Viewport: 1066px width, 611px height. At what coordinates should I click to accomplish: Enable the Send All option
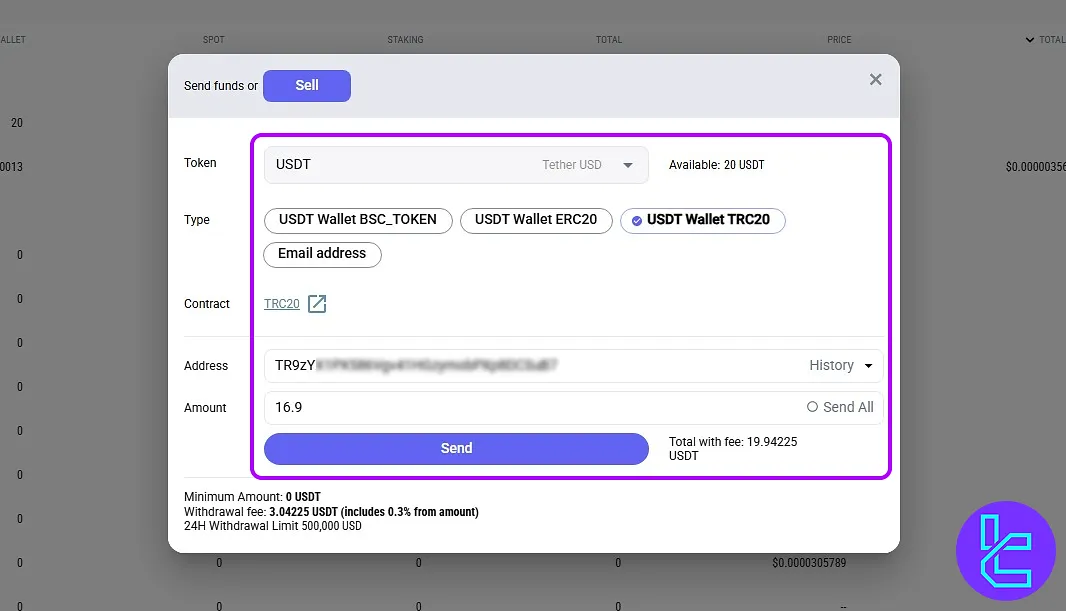840,407
